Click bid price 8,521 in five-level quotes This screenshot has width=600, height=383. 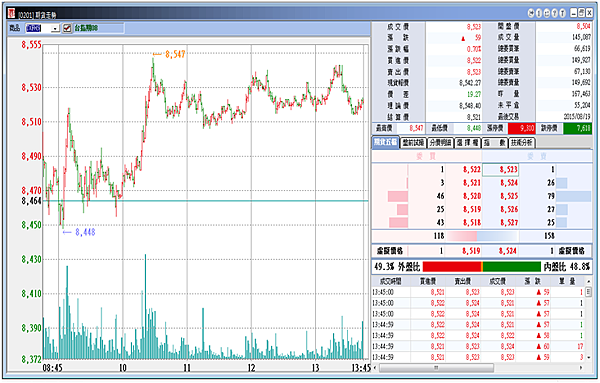472,183
